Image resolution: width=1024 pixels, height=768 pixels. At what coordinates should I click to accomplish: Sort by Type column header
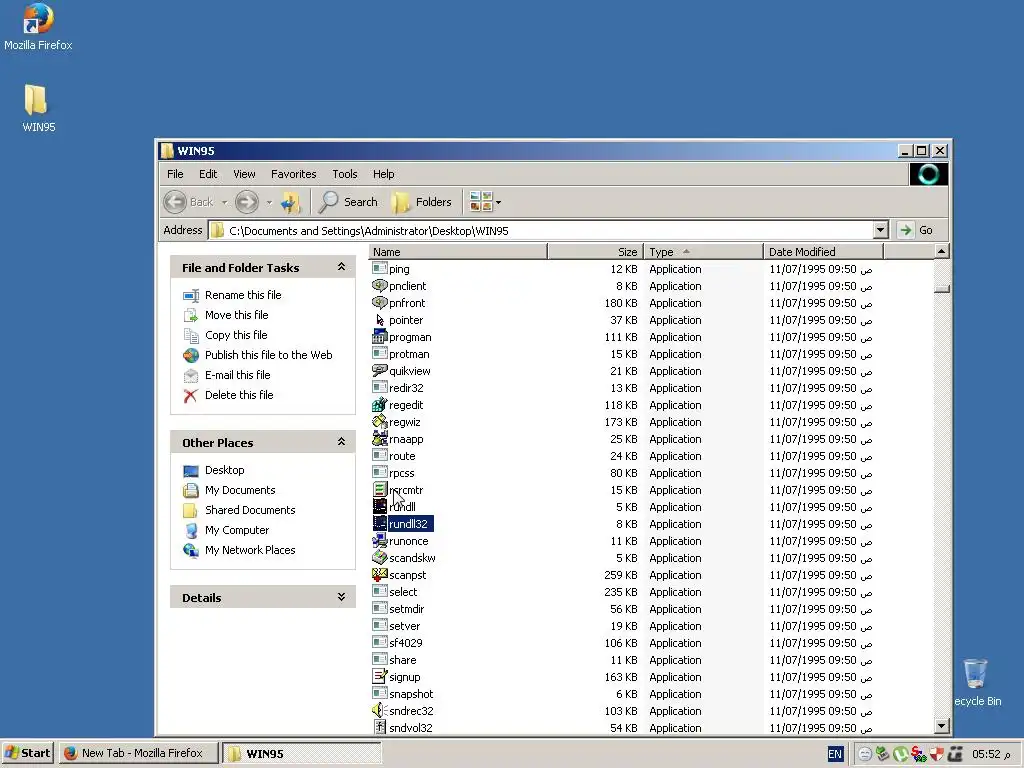703,251
